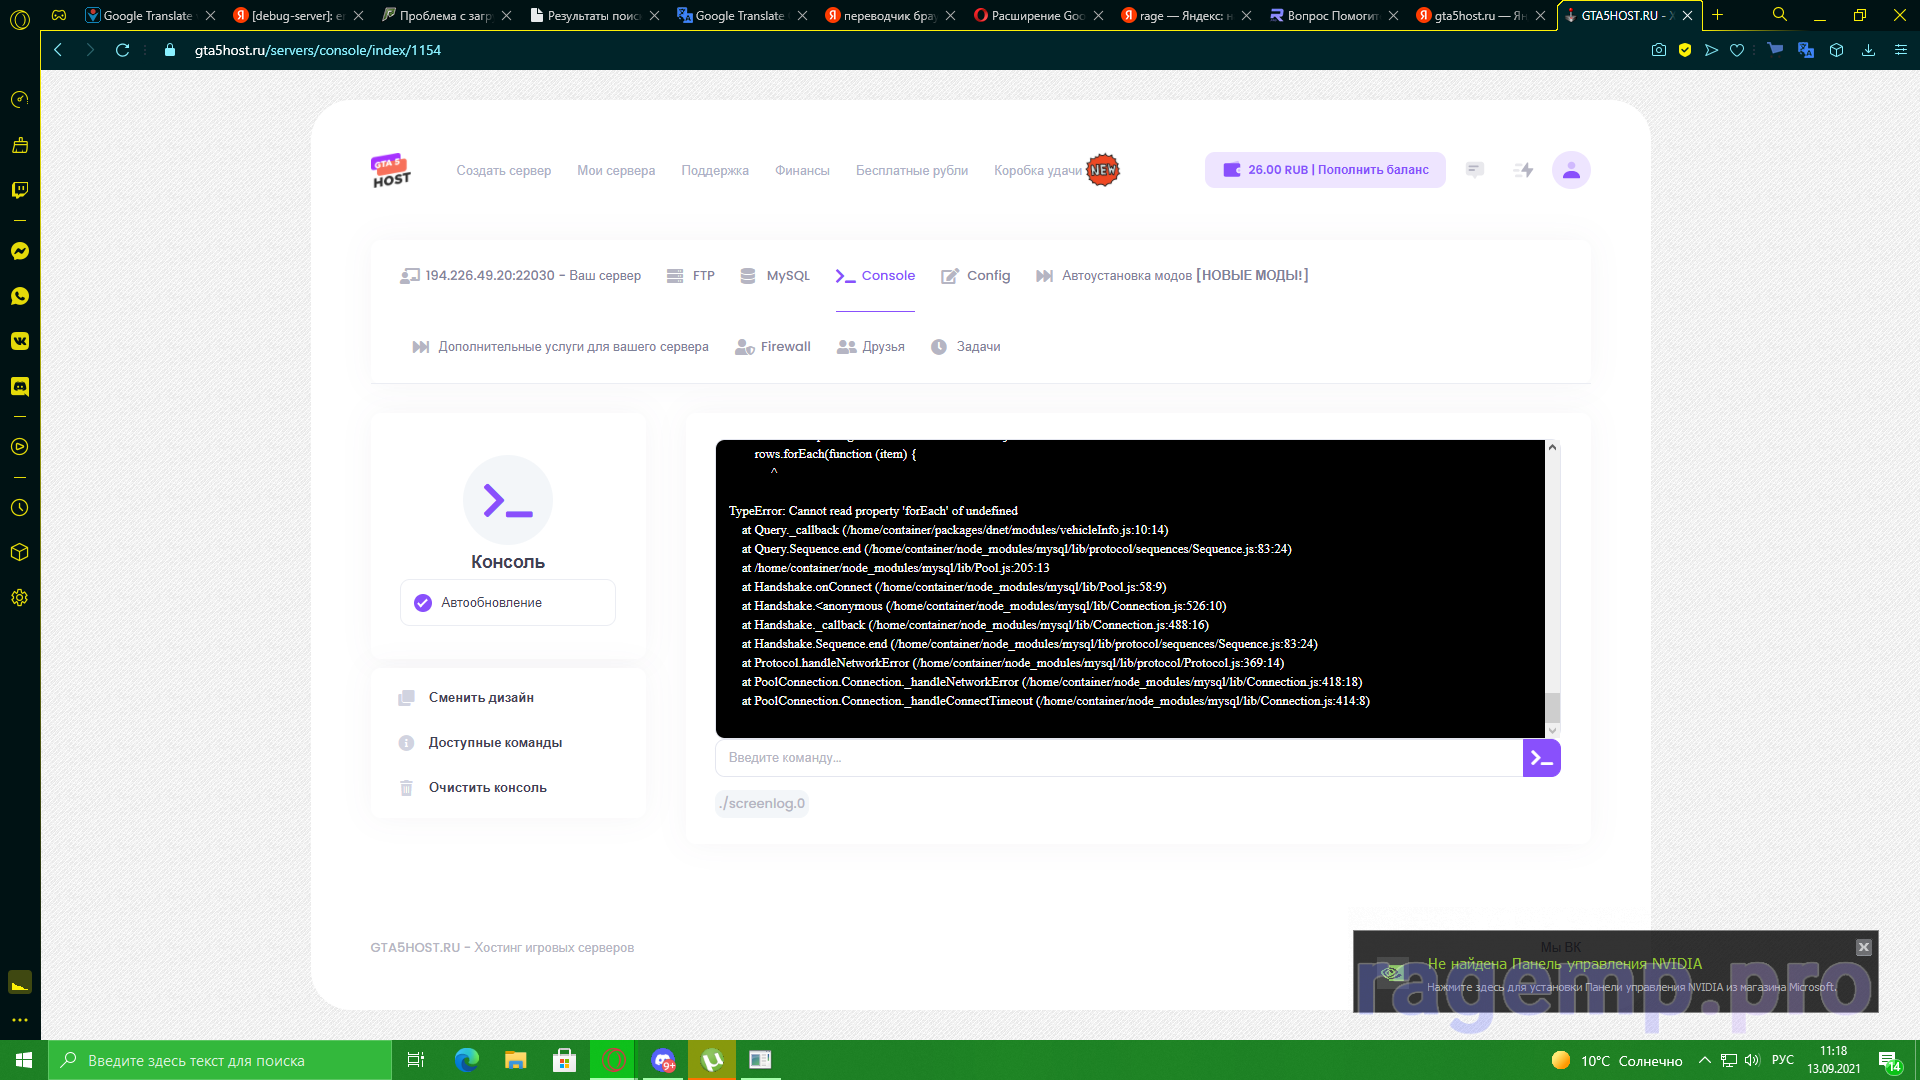
Task: Open VK in Opera sidebar
Action: tap(20, 341)
